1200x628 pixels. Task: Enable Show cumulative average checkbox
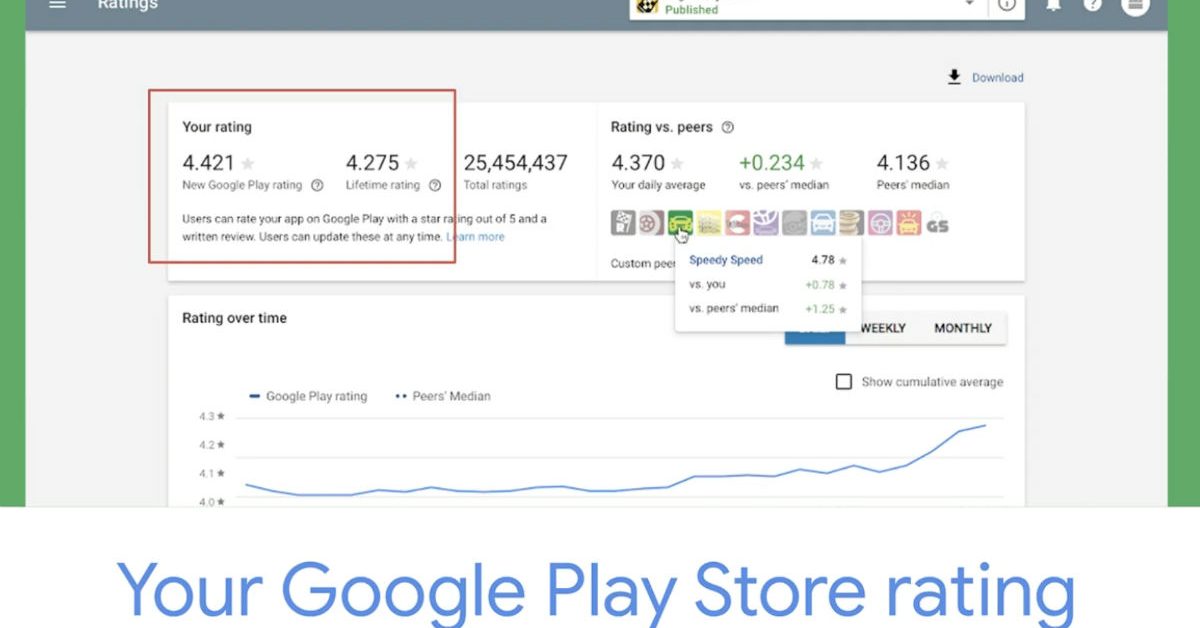click(x=844, y=382)
